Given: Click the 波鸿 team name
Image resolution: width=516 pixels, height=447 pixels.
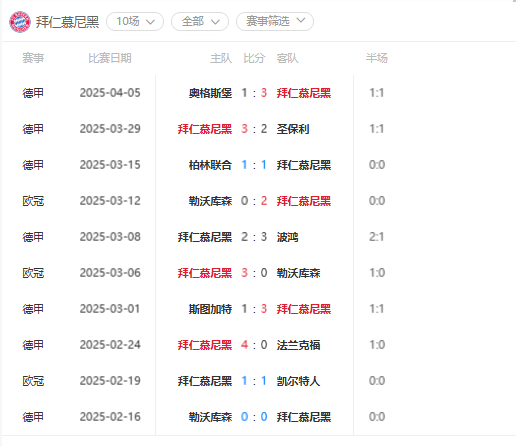Looking at the screenshot, I should click(287, 237).
